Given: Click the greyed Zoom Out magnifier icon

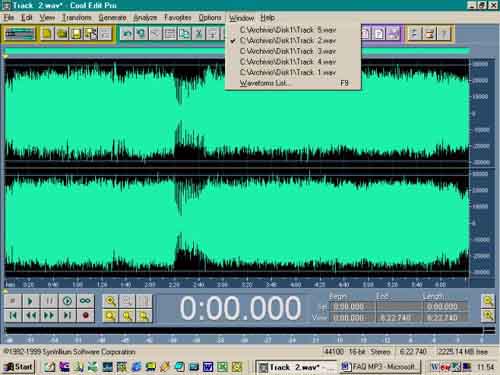Looking at the screenshot, I should [127, 301].
